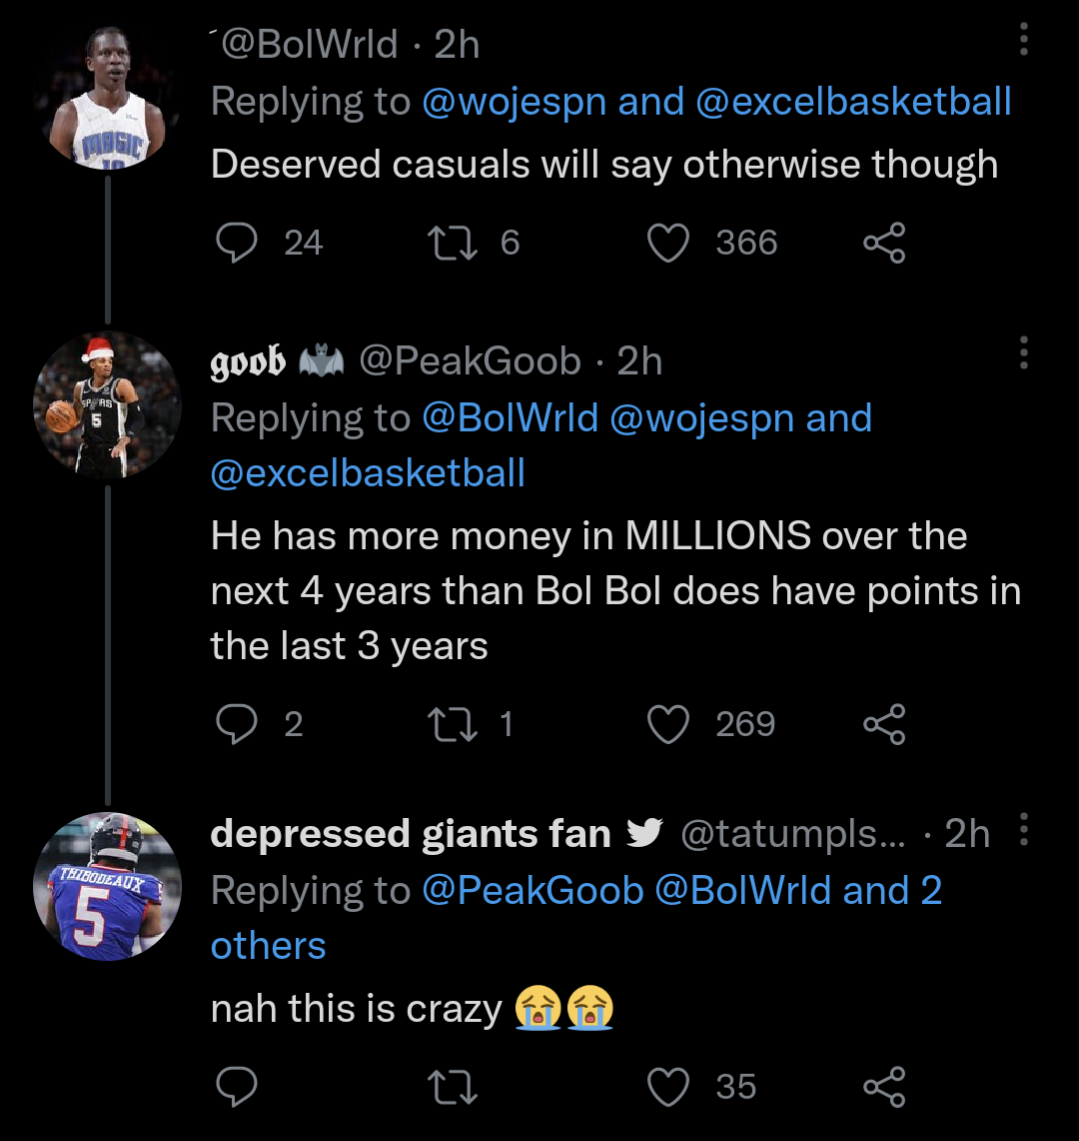Open the @PeakGoob profile handle link
The height and width of the screenshot is (1141, 1079).
533,890
